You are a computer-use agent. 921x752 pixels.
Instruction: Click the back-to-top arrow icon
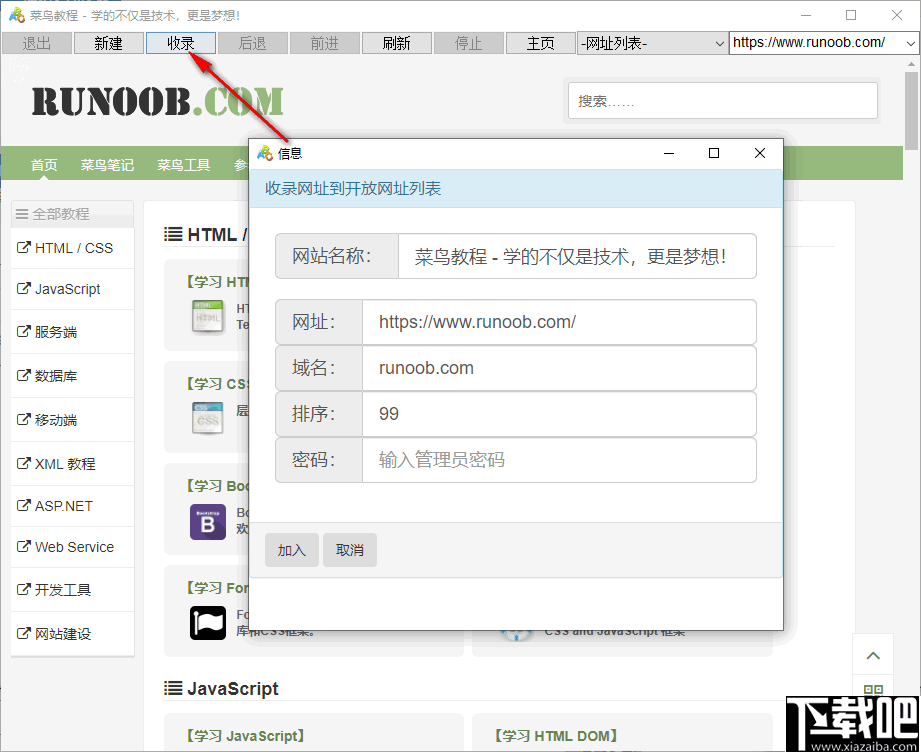[873, 656]
